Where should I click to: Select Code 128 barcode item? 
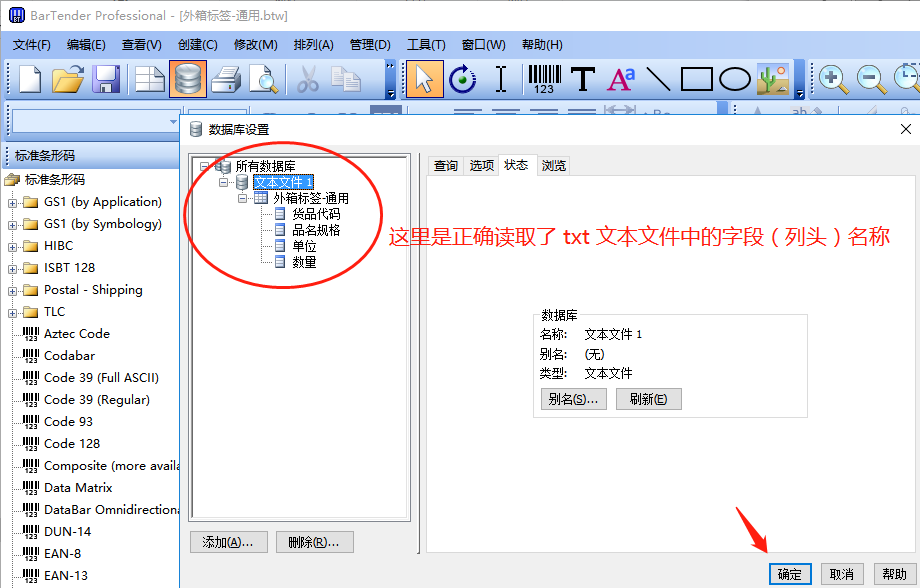point(72,444)
